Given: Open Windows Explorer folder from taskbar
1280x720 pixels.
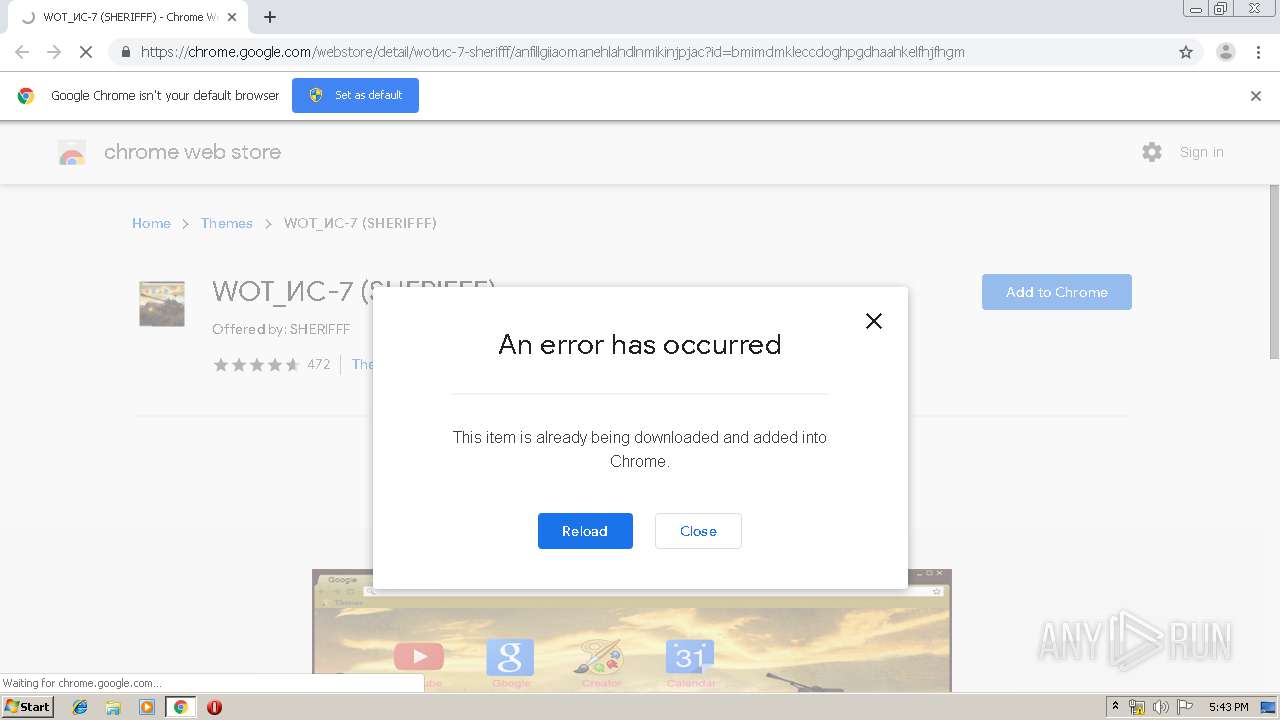Looking at the screenshot, I should [113, 707].
